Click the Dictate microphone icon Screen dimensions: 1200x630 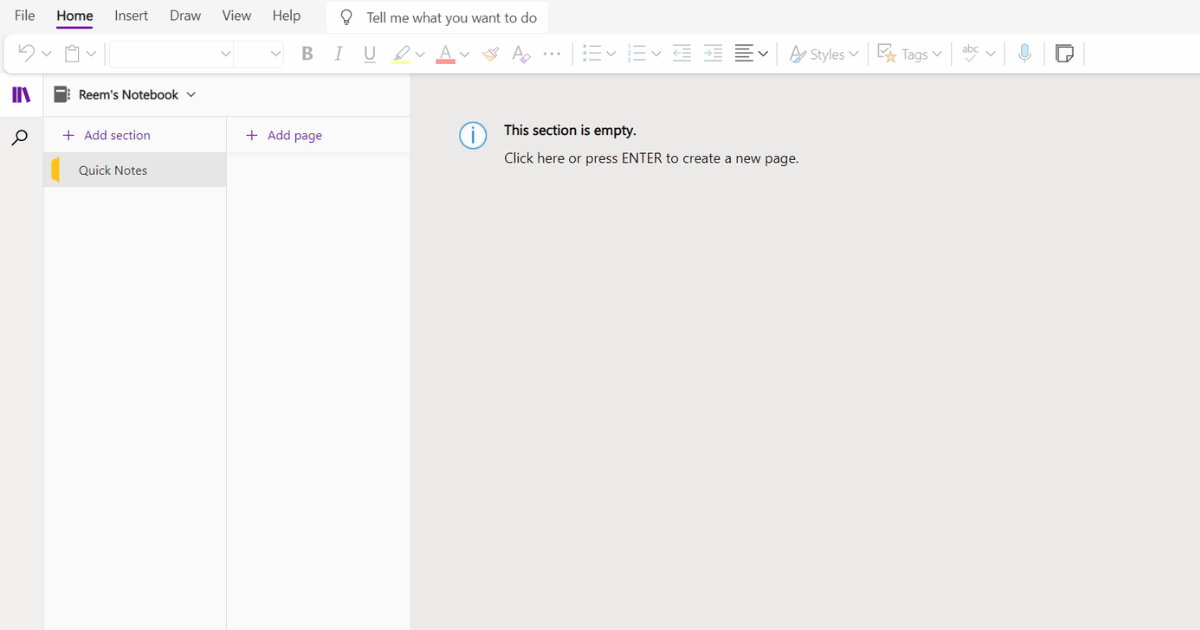tap(1024, 53)
